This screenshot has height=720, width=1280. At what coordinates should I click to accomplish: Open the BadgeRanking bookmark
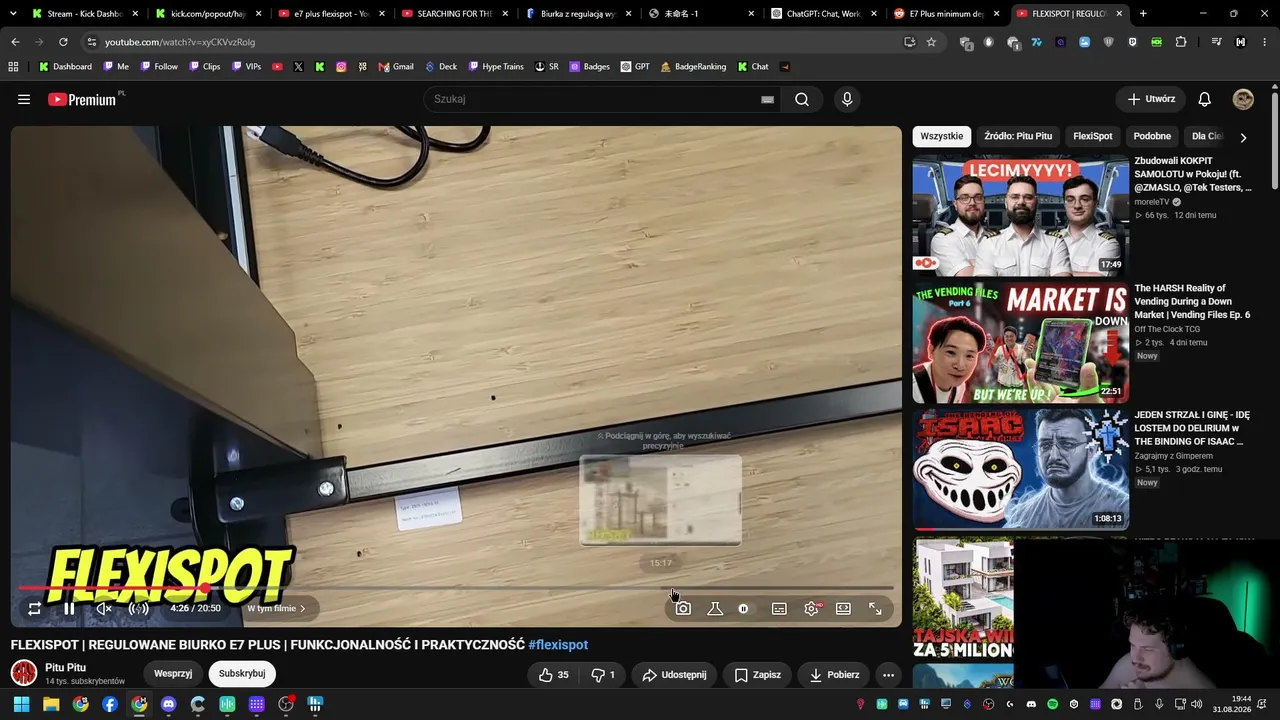(x=693, y=67)
